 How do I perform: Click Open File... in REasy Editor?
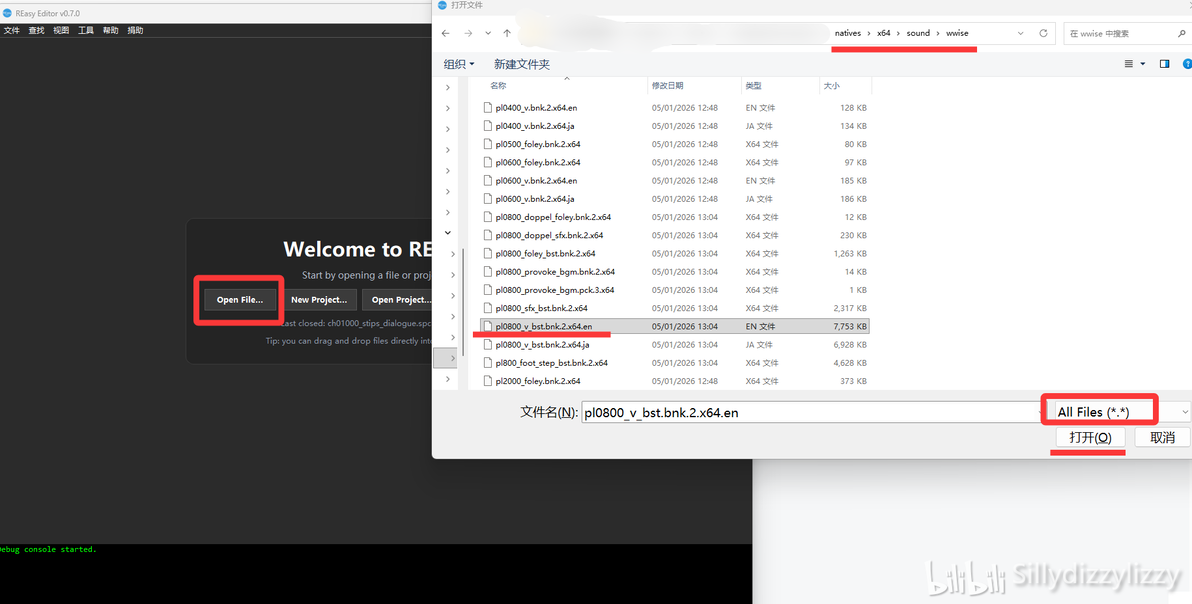click(x=239, y=299)
